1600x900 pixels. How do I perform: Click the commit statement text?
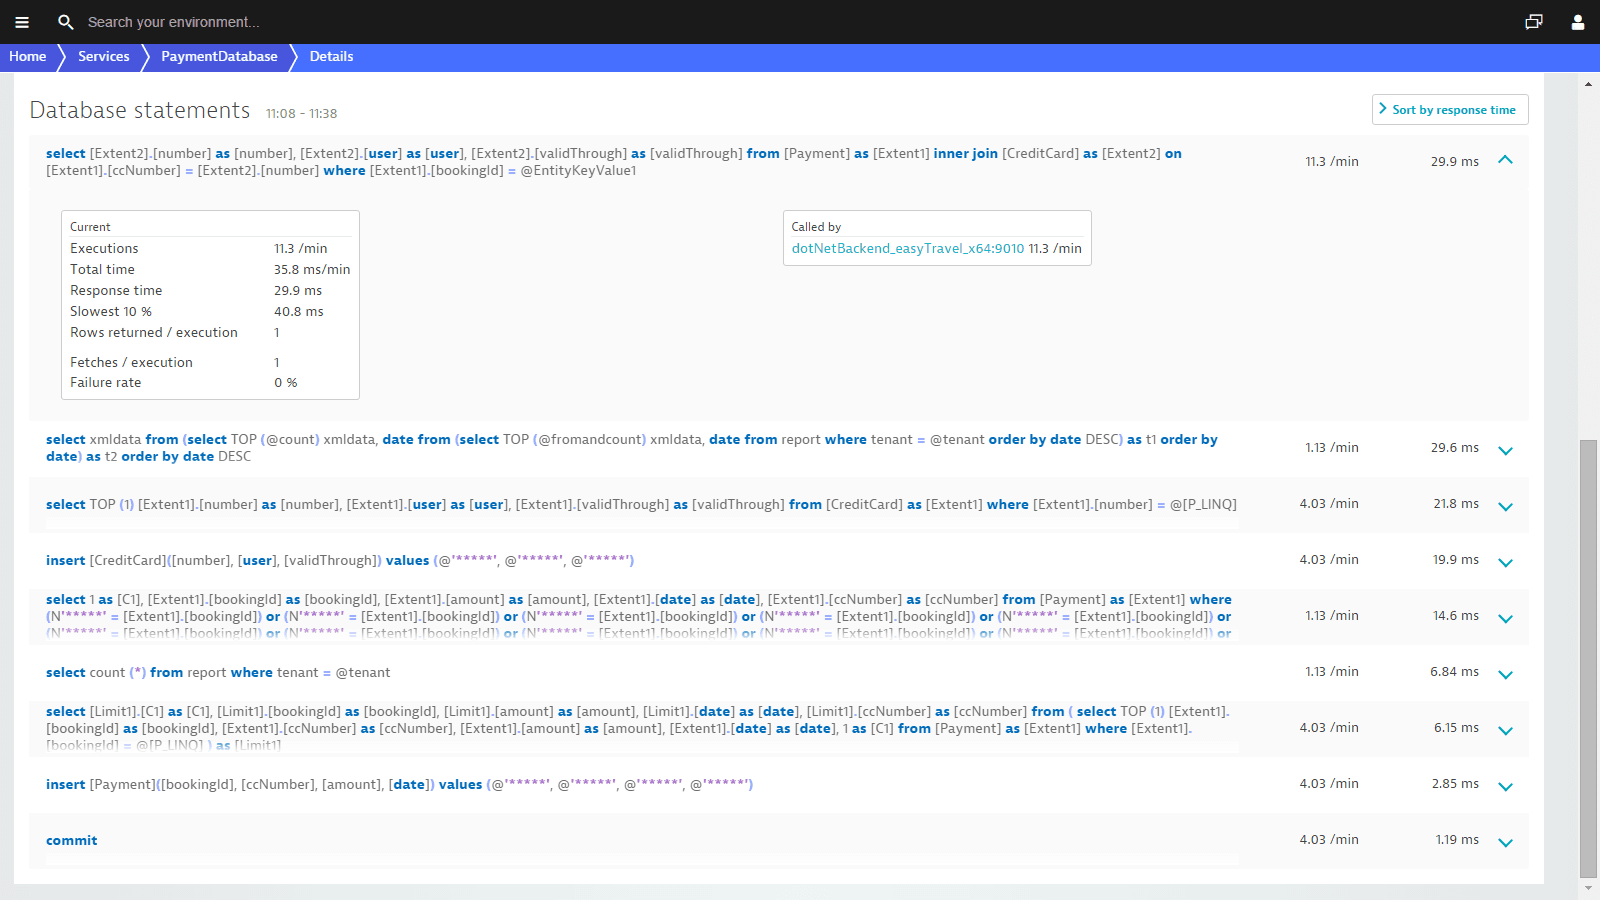point(72,841)
